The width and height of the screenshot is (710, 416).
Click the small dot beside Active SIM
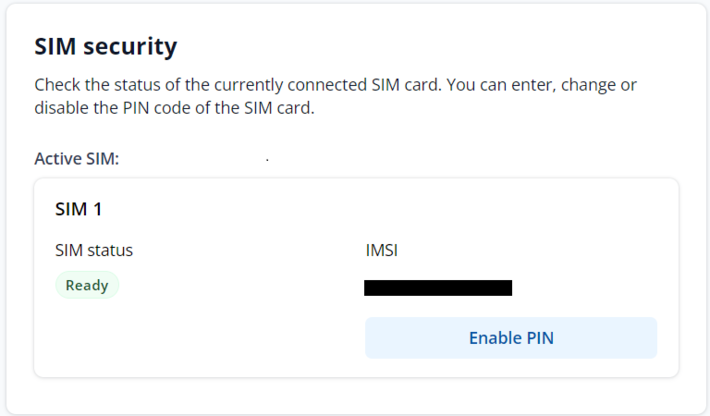coord(267,160)
